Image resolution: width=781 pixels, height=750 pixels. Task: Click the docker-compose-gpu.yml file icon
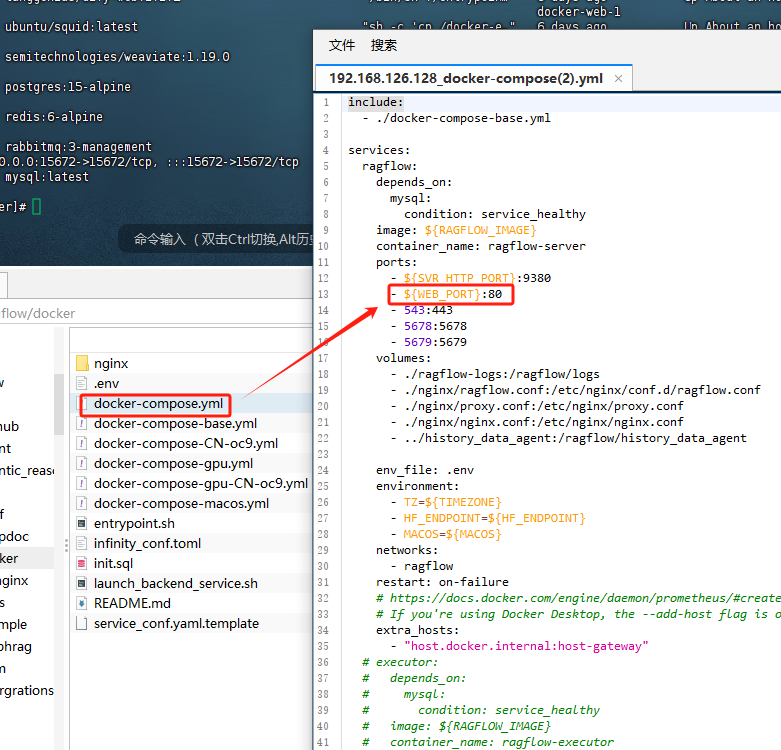click(83, 464)
